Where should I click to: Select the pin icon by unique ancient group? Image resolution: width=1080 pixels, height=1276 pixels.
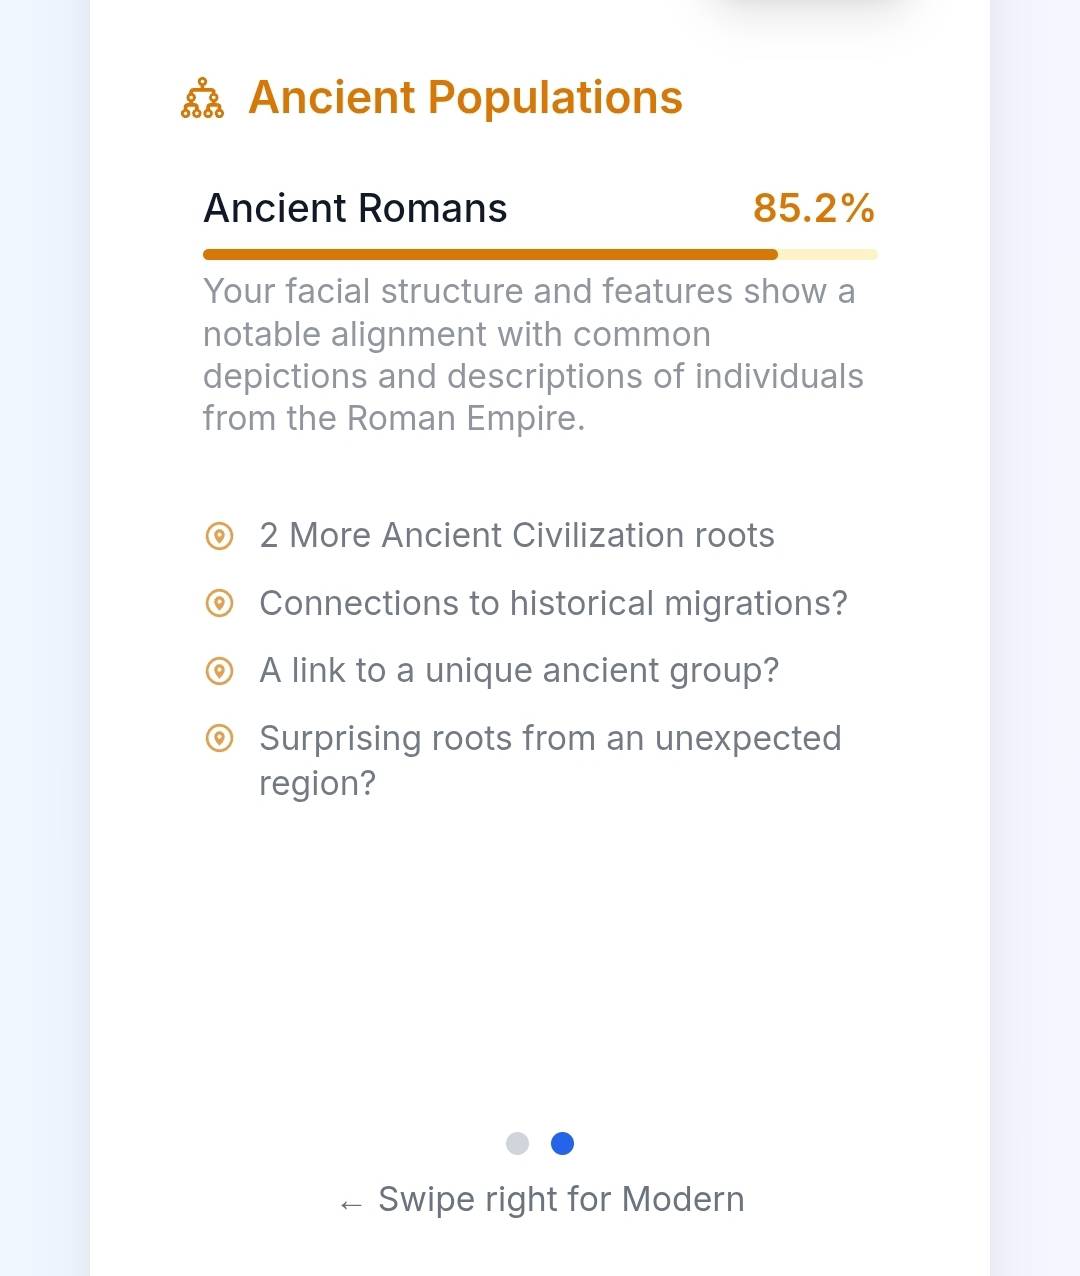(x=219, y=670)
